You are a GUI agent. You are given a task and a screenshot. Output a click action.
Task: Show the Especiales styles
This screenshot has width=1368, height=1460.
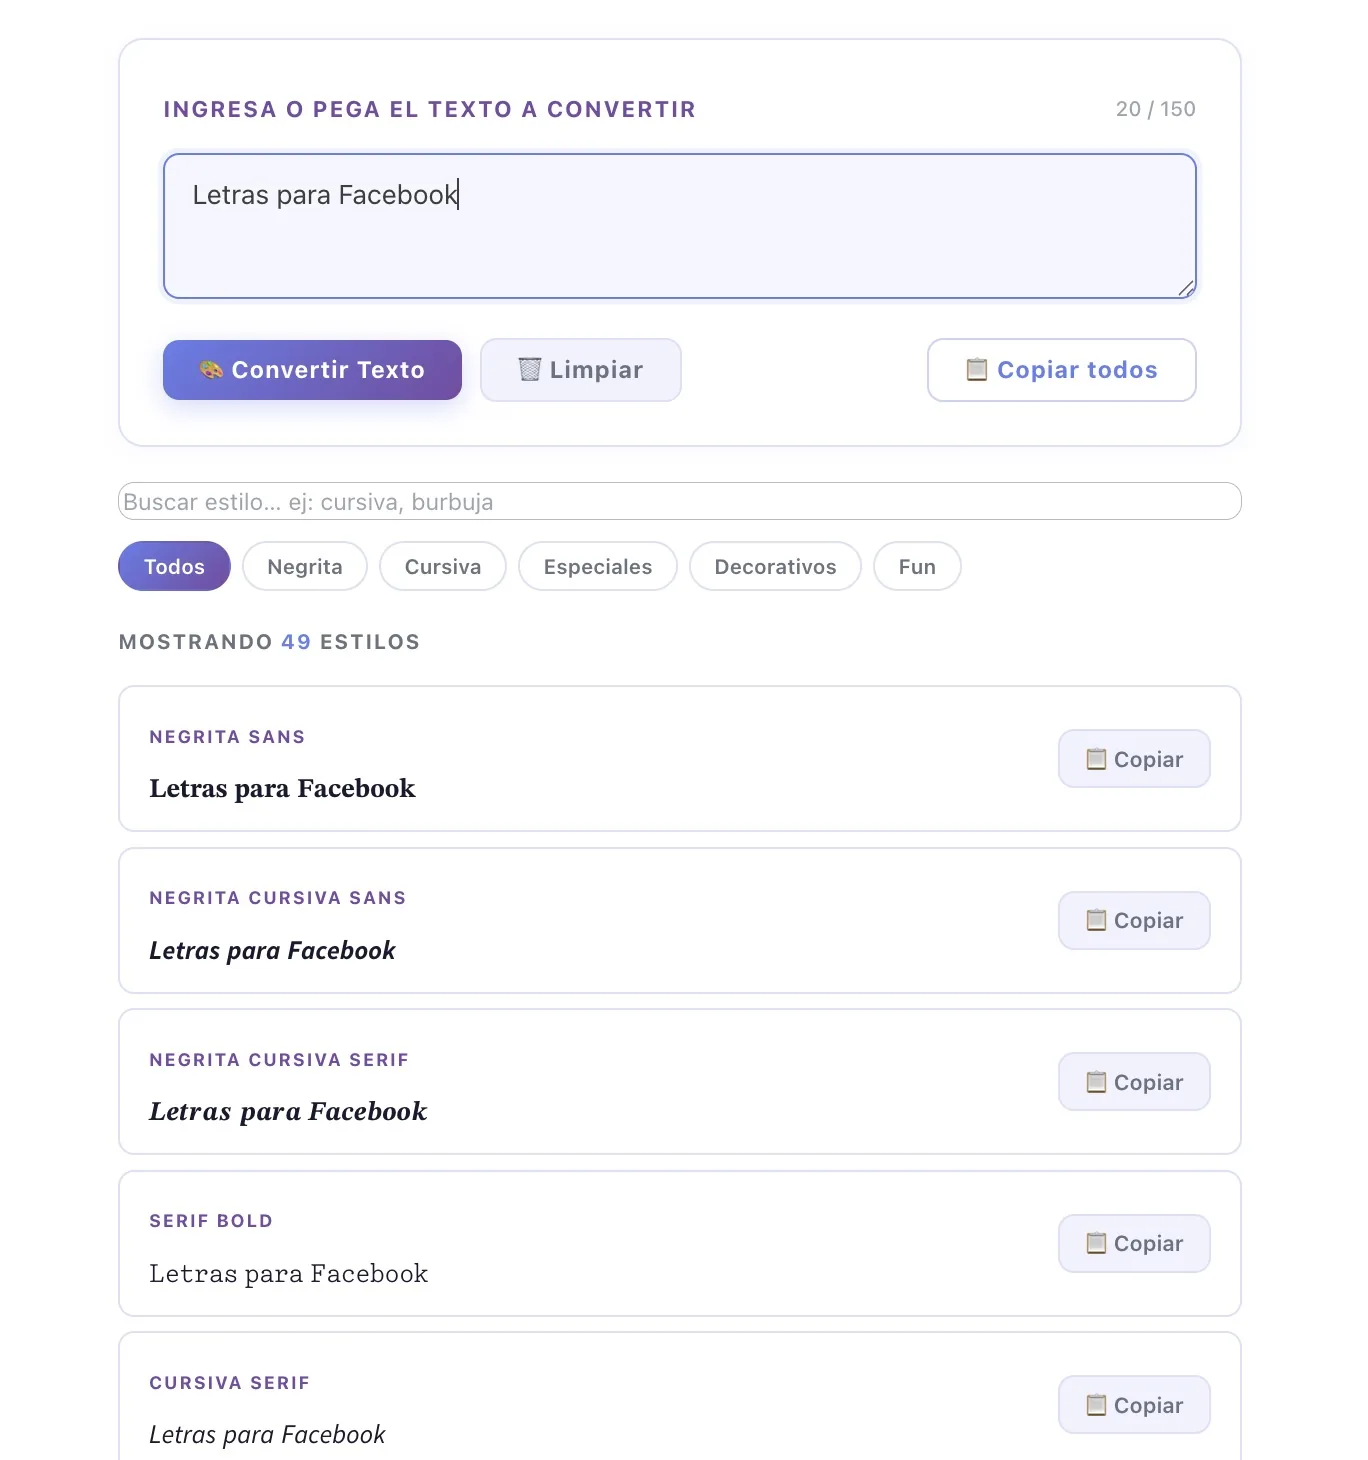click(597, 567)
